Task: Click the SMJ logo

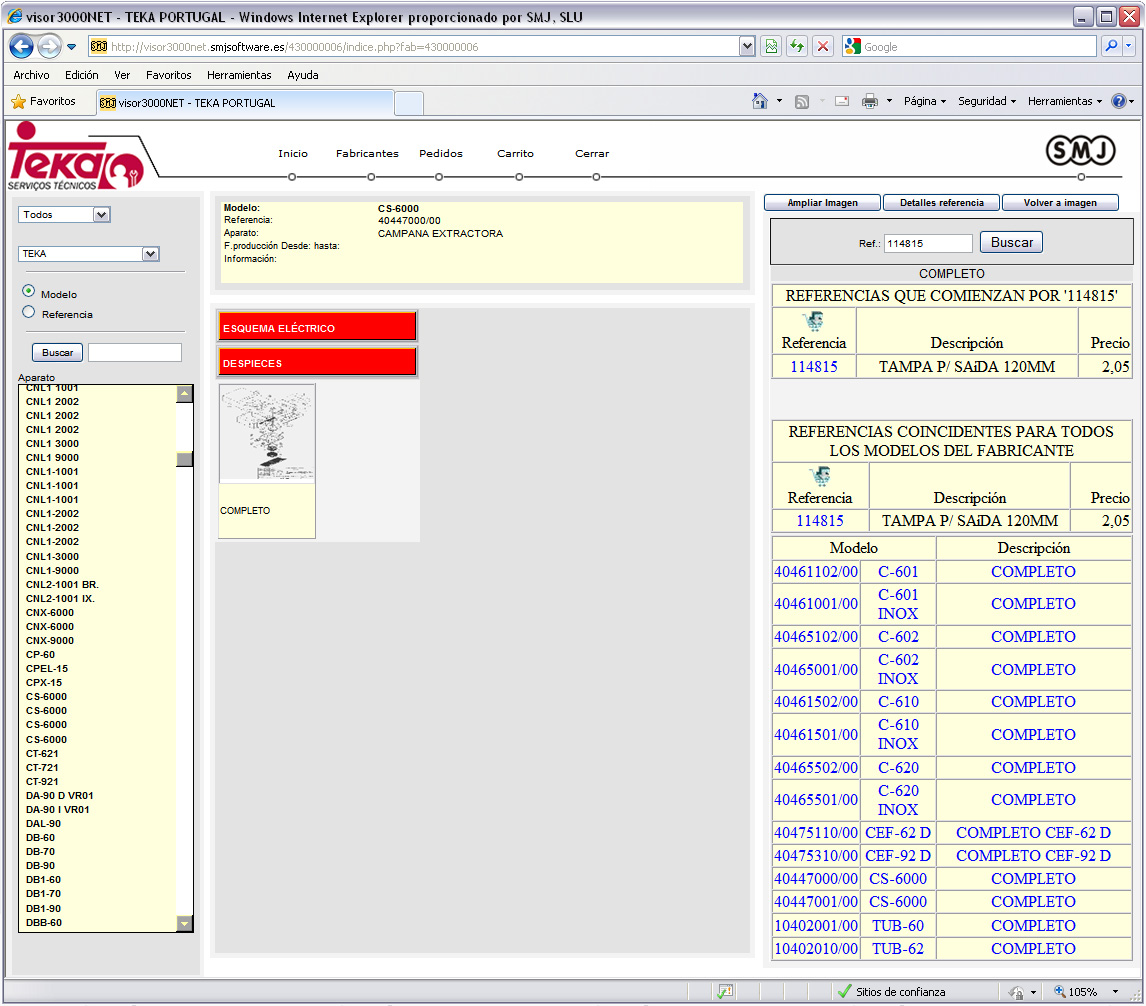Action: [x=1080, y=151]
